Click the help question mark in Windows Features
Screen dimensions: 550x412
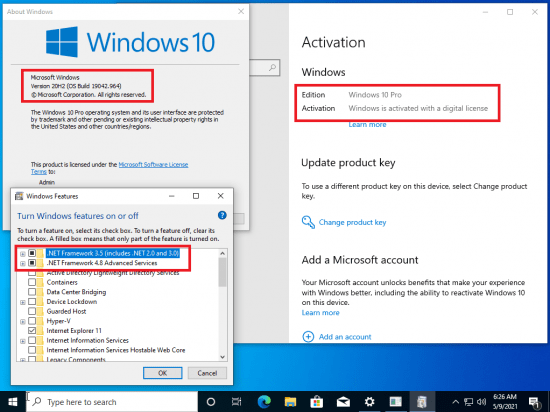(222, 215)
